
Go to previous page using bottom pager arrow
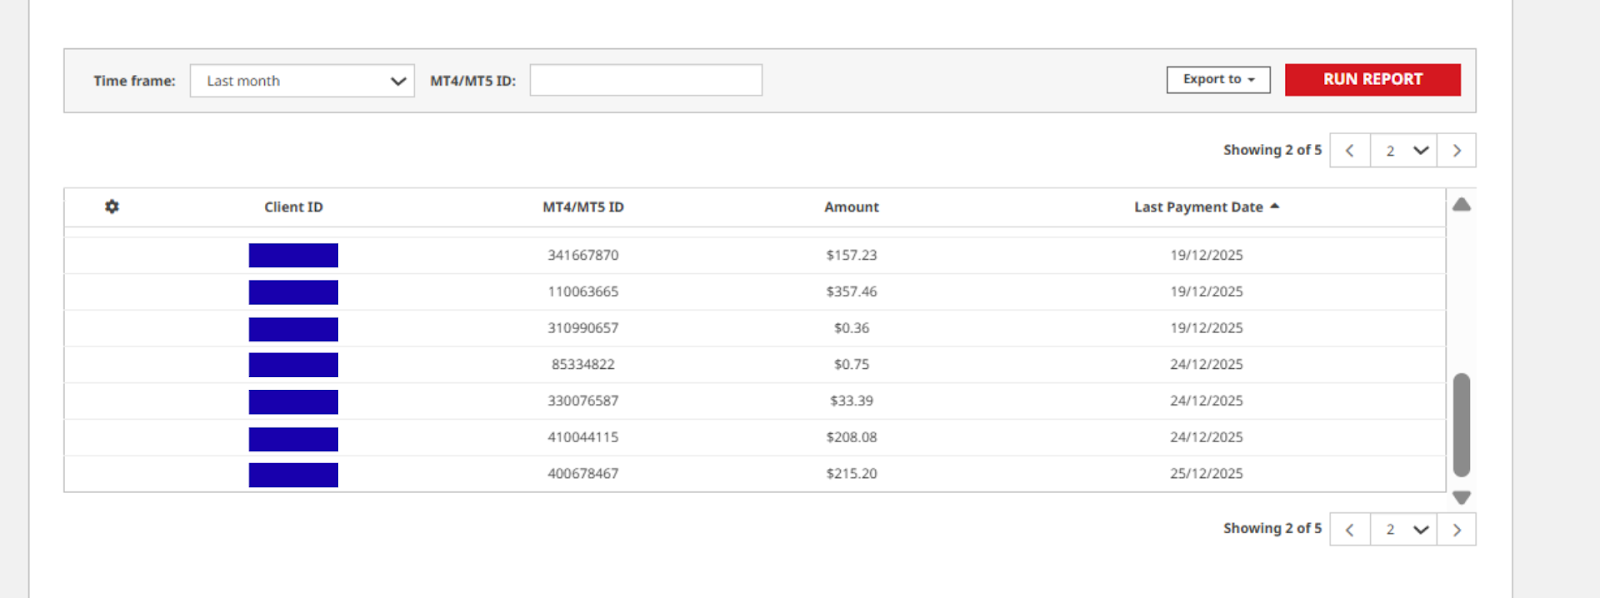pos(1350,529)
